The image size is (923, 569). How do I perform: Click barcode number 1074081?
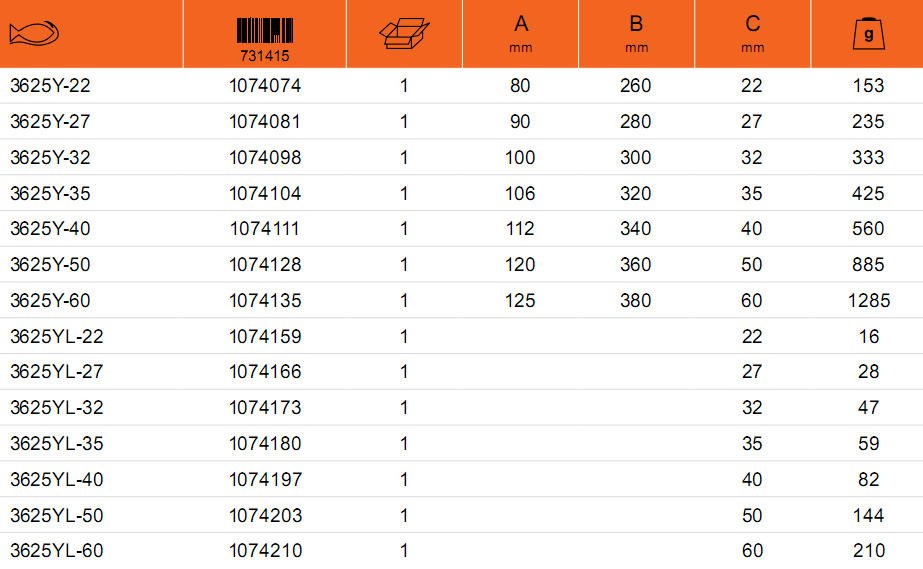pyautogui.click(x=265, y=122)
